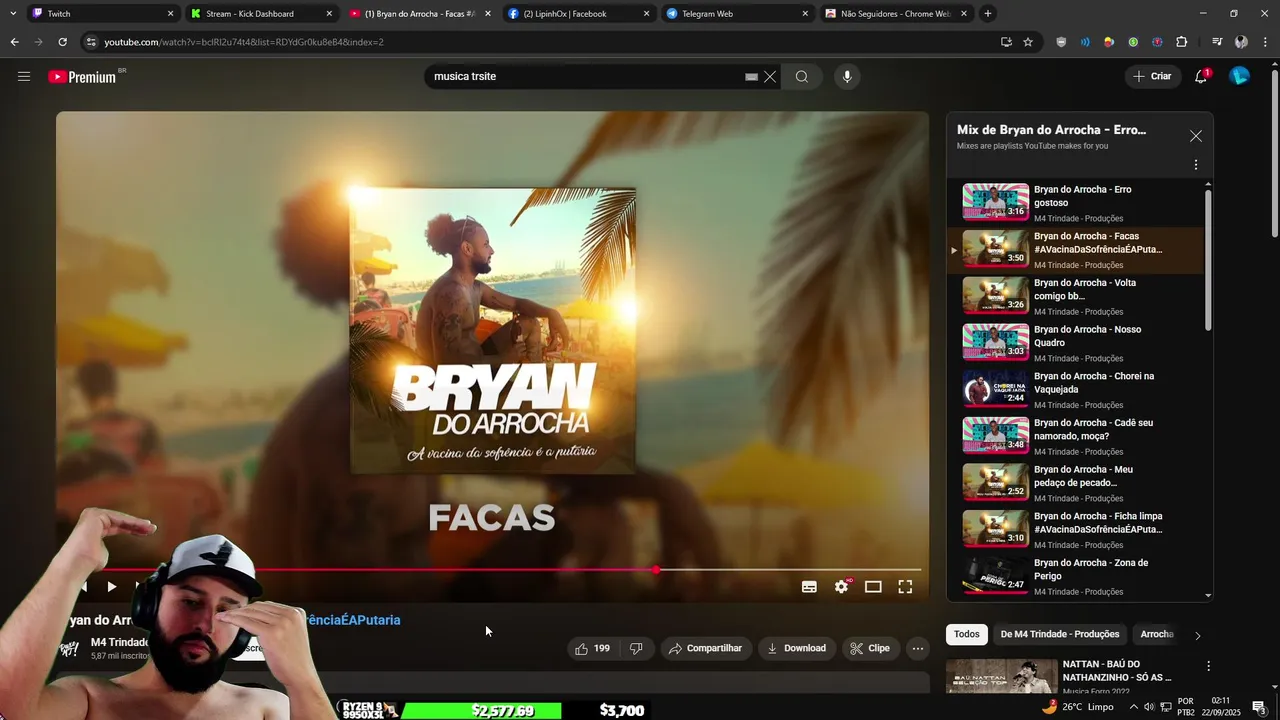Switch to Telegram Web tab
Viewport: 1280px width, 720px height.
739,14
